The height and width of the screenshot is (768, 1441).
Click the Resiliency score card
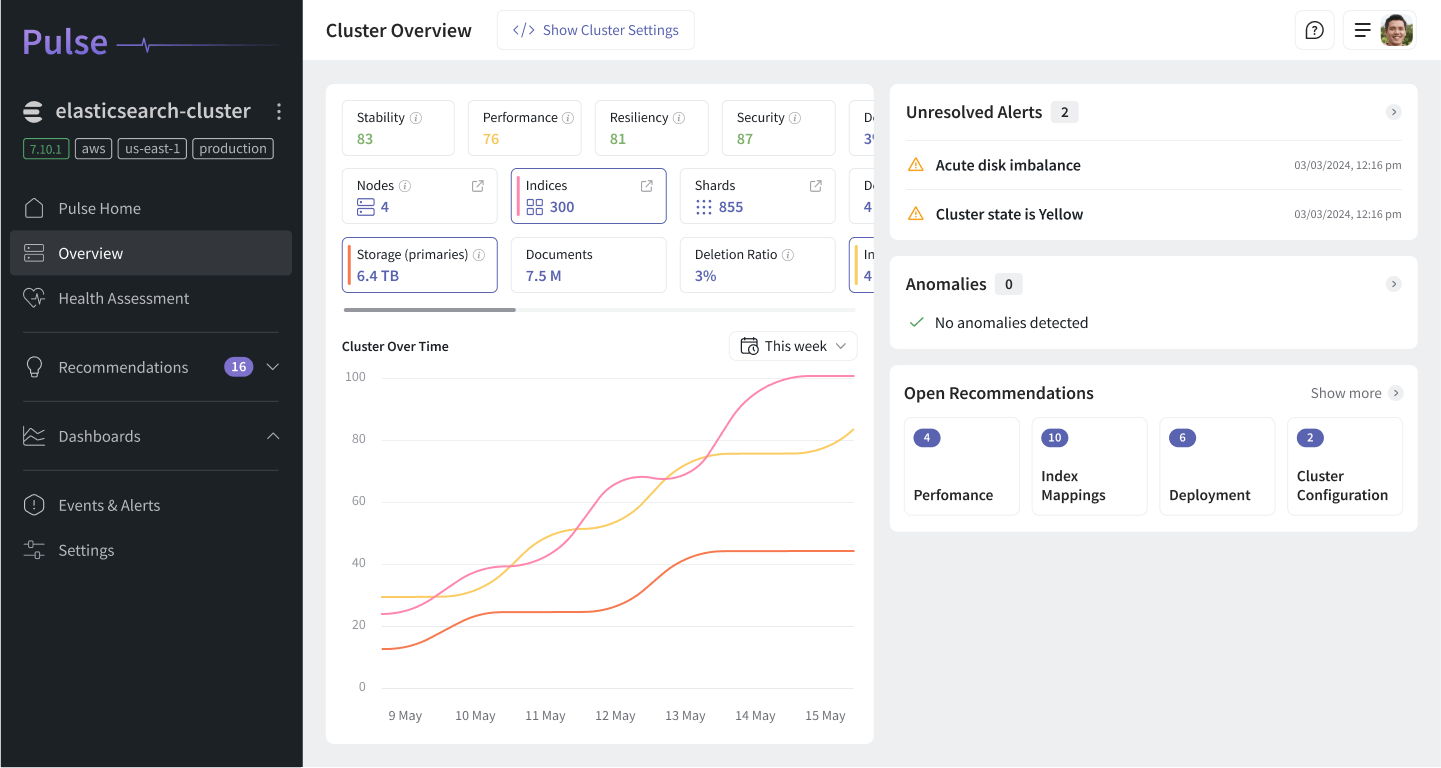tap(652, 128)
